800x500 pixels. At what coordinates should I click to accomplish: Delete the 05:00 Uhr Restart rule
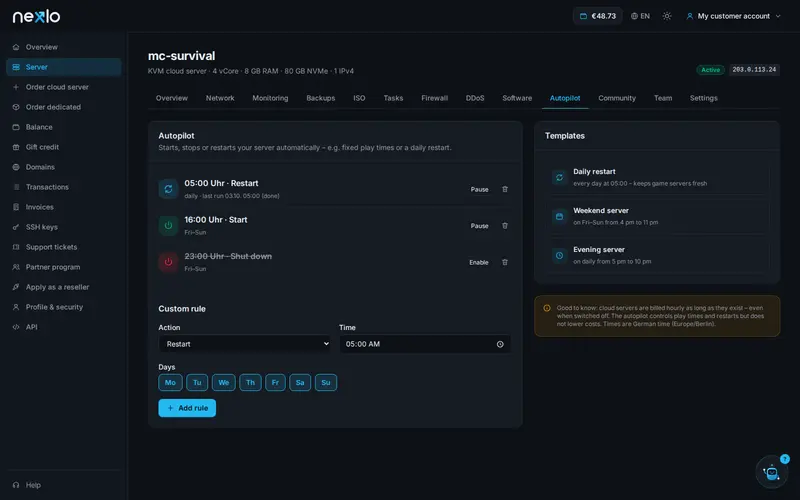pyautogui.click(x=505, y=189)
